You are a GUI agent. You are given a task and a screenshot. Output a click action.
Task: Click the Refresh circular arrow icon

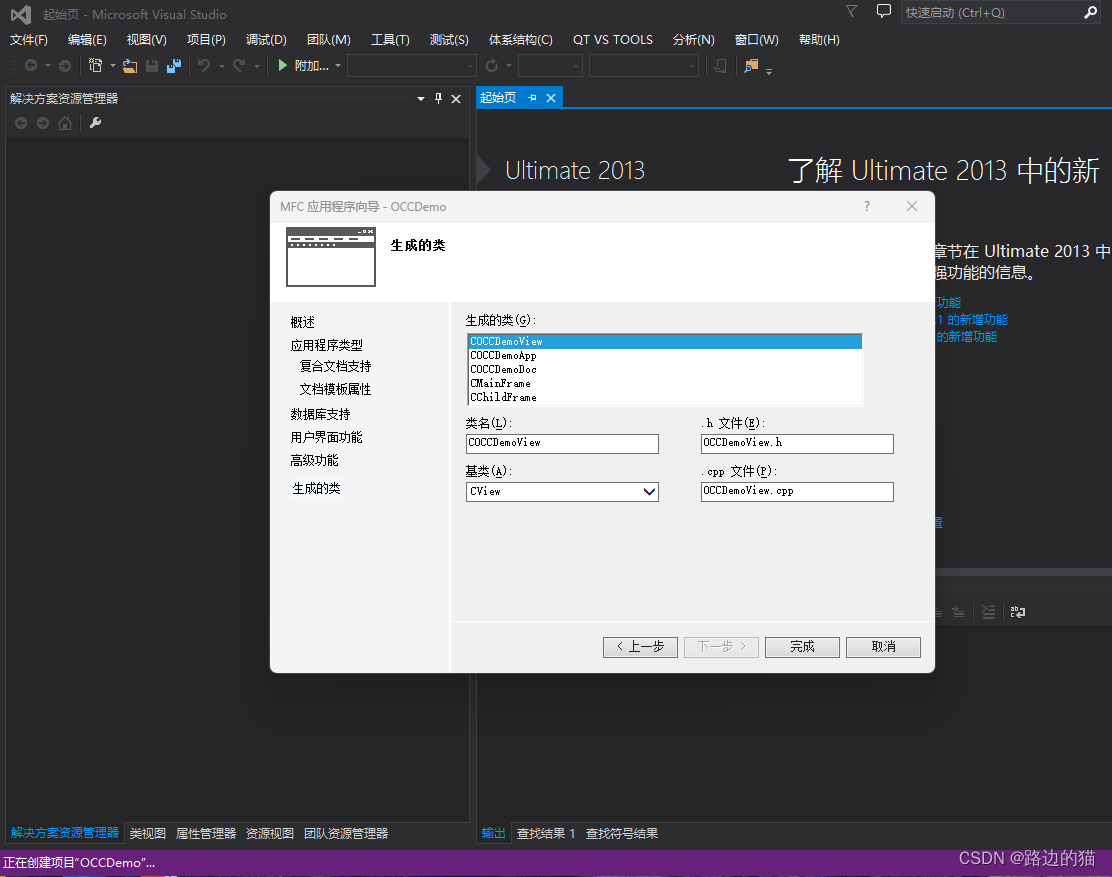pyautogui.click(x=491, y=65)
